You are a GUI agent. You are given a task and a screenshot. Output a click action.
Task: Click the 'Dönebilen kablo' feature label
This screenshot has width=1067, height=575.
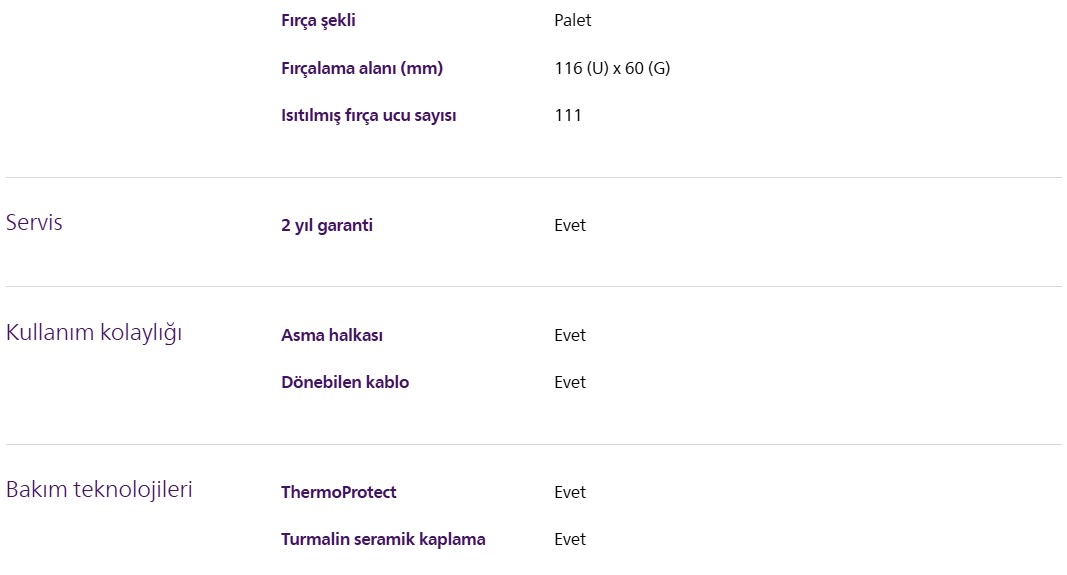(x=345, y=382)
